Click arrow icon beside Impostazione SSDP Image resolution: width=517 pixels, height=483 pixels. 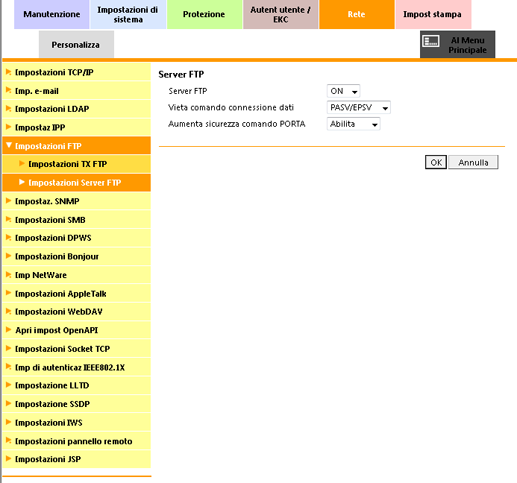pos(9,403)
